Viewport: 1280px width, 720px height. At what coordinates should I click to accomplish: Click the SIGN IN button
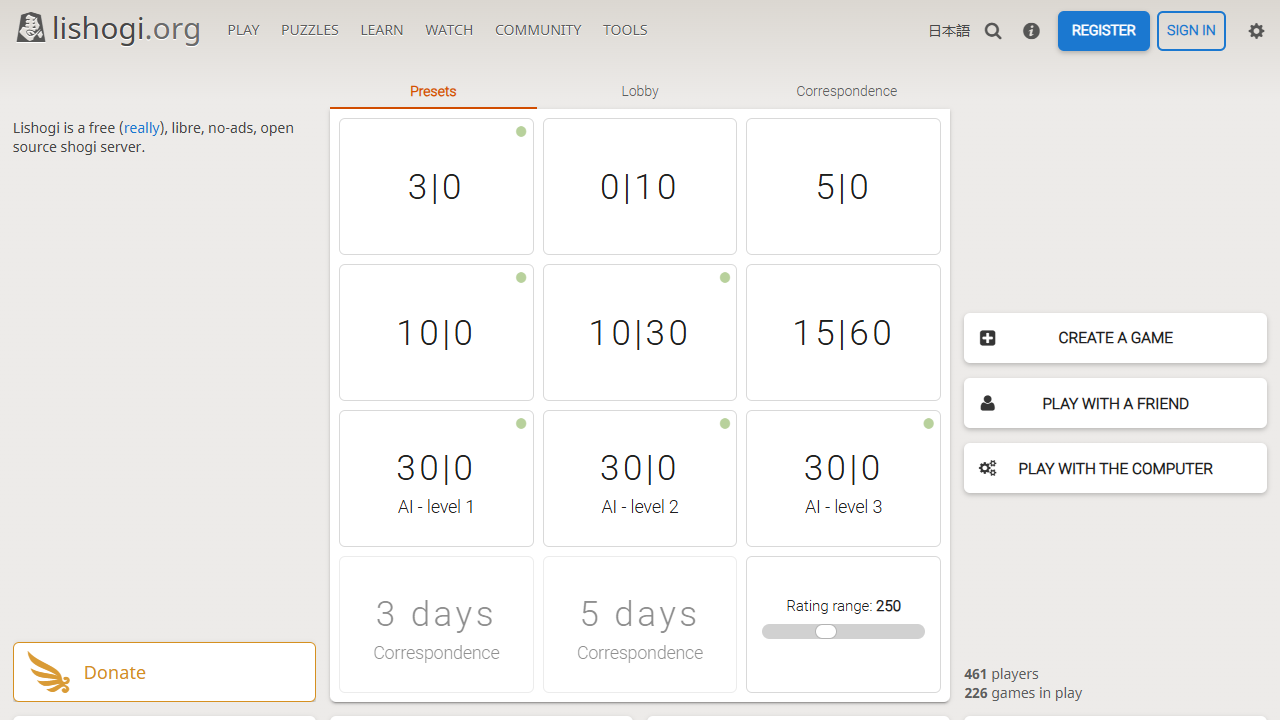[x=1191, y=31]
